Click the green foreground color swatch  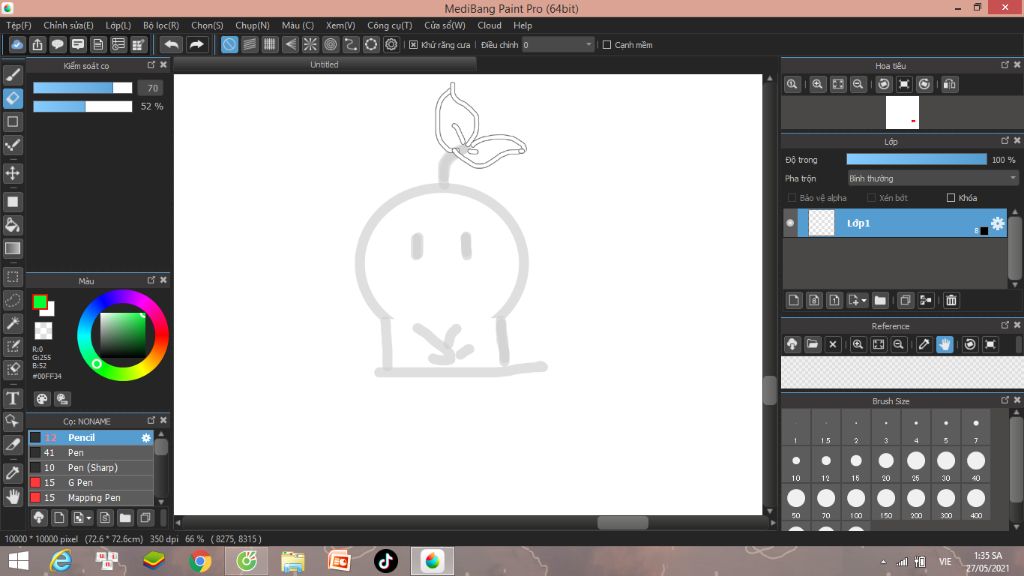click(x=40, y=302)
